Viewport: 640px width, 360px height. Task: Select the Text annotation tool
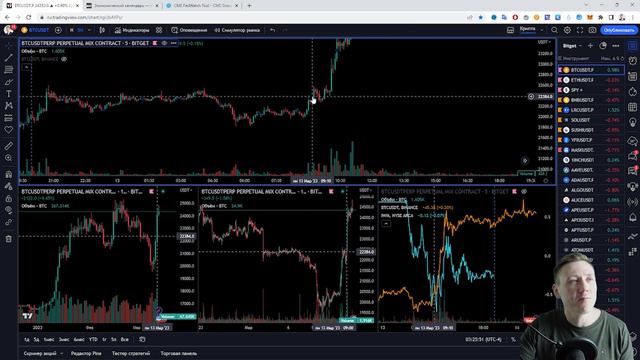[x=9, y=94]
